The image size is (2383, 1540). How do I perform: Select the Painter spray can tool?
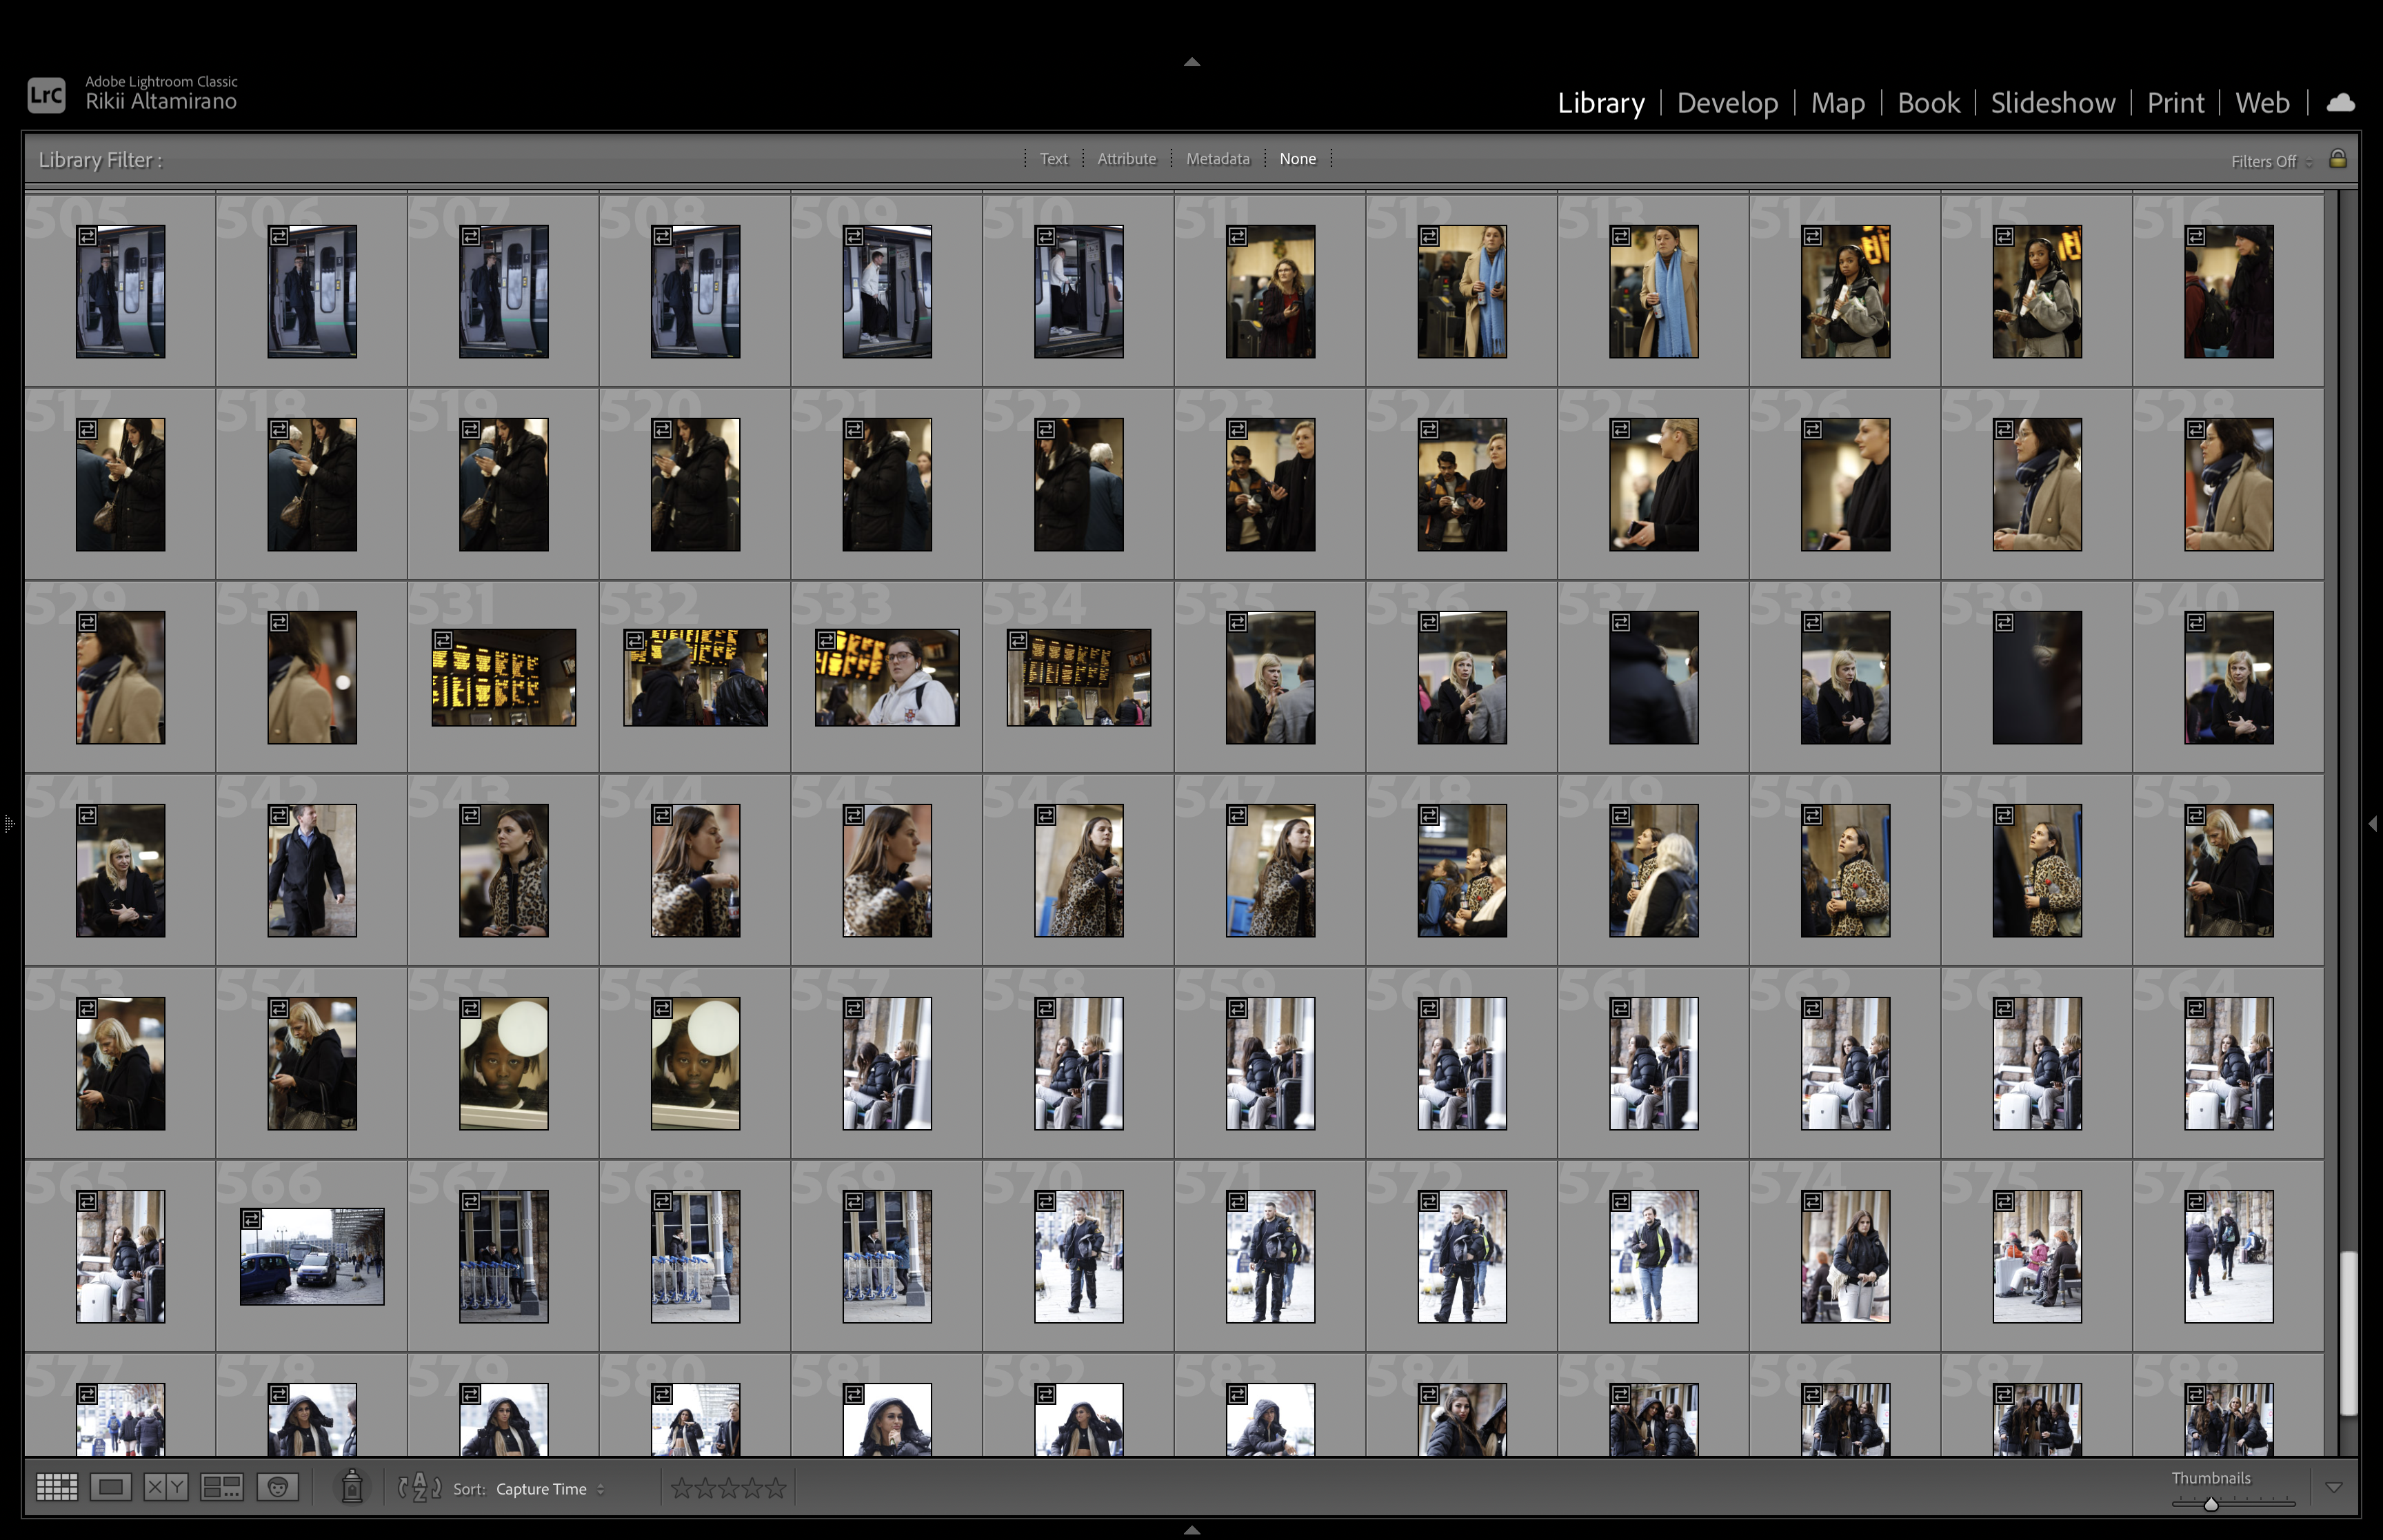(352, 1487)
